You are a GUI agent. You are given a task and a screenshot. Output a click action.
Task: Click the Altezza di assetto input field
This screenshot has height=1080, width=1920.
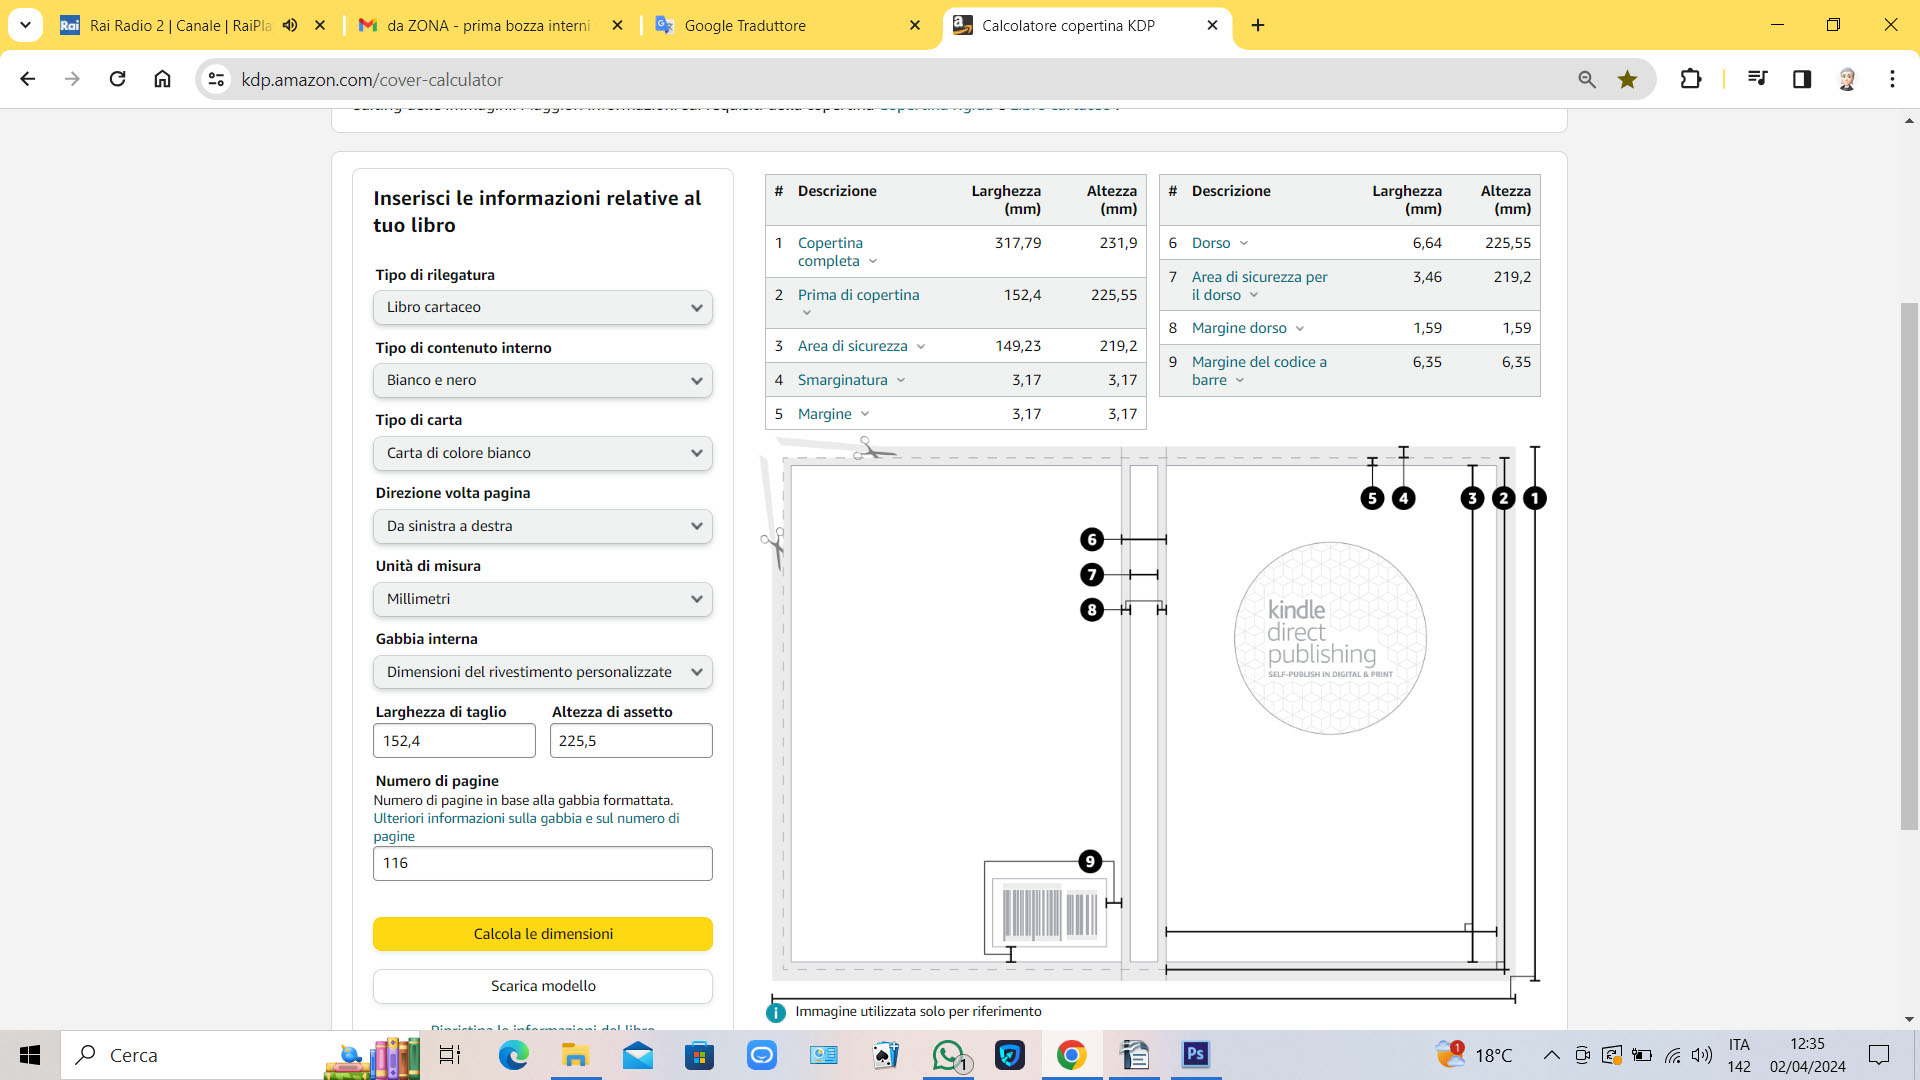[631, 741]
